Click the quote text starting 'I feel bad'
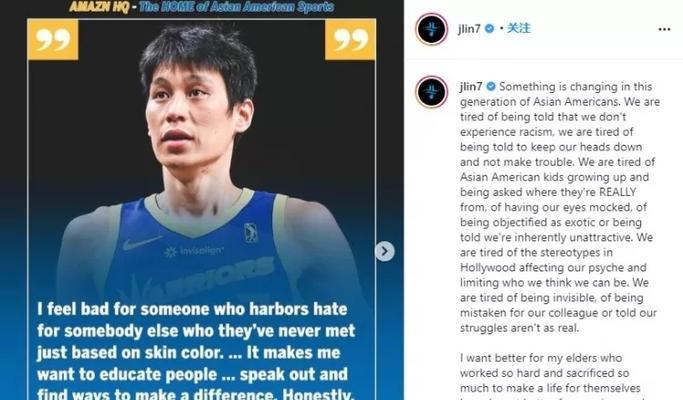This screenshot has height=400, width=683. (196, 352)
